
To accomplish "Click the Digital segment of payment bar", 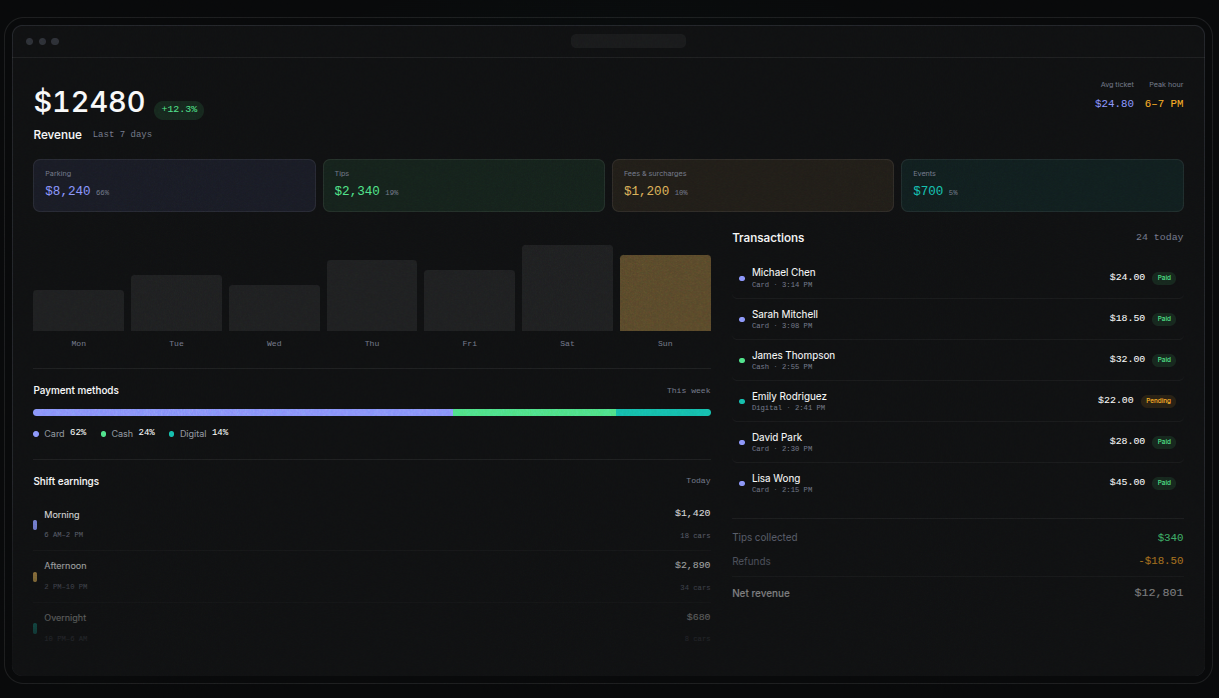I will pos(663,412).
